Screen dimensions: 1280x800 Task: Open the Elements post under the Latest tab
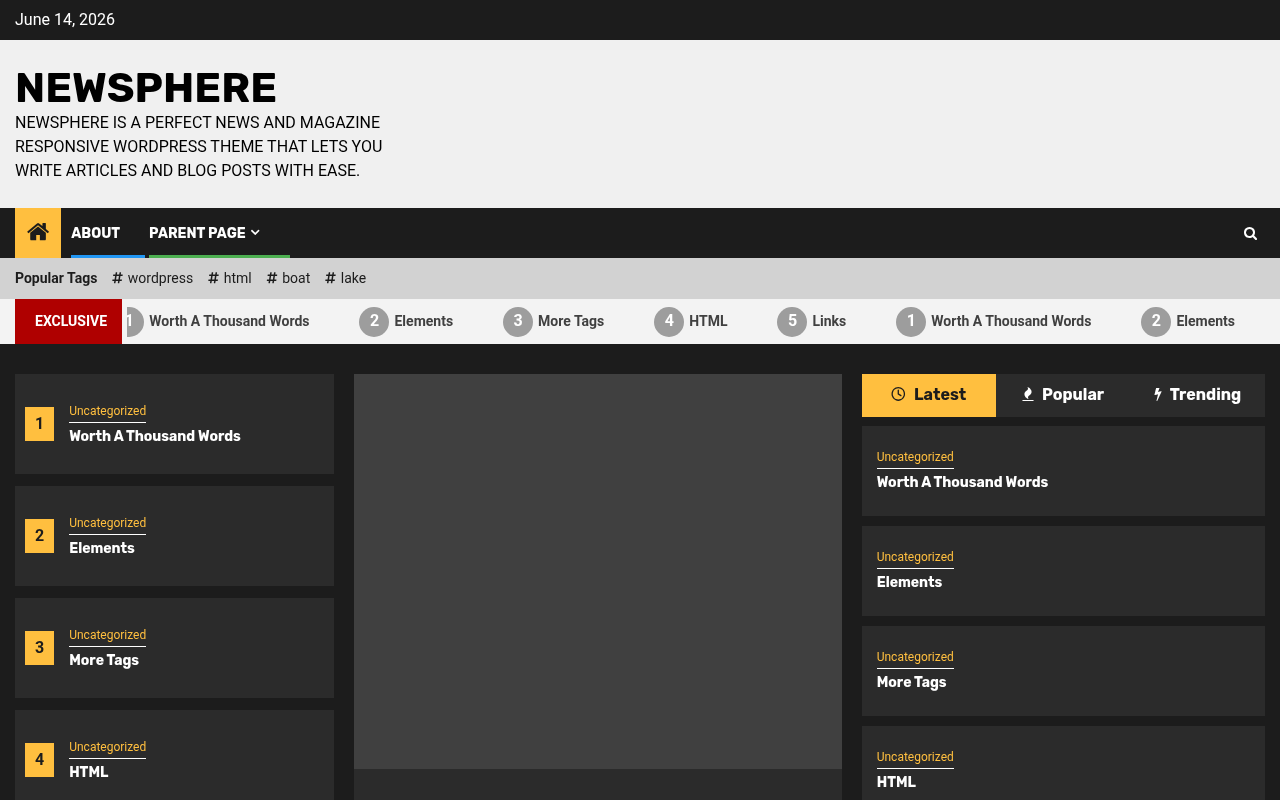tap(910, 582)
